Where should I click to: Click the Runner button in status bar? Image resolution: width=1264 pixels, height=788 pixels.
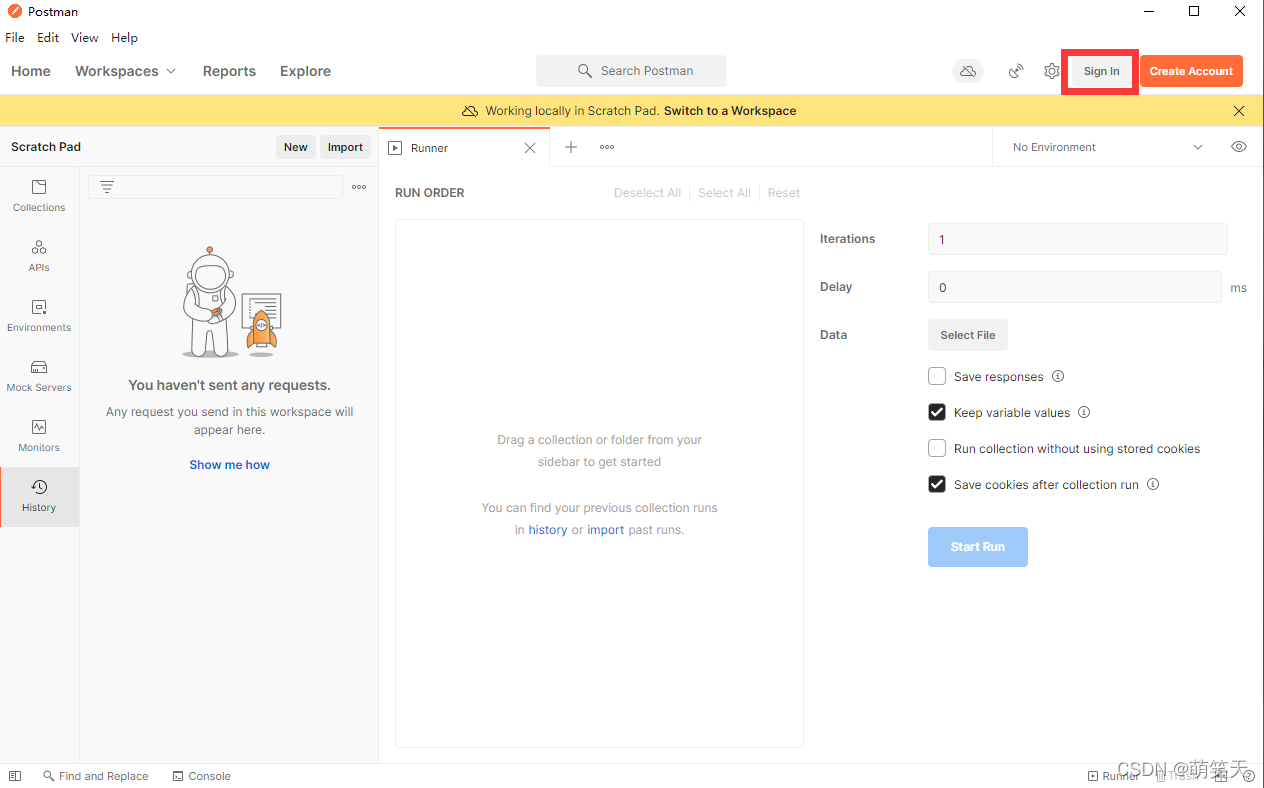click(x=1112, y=776)
